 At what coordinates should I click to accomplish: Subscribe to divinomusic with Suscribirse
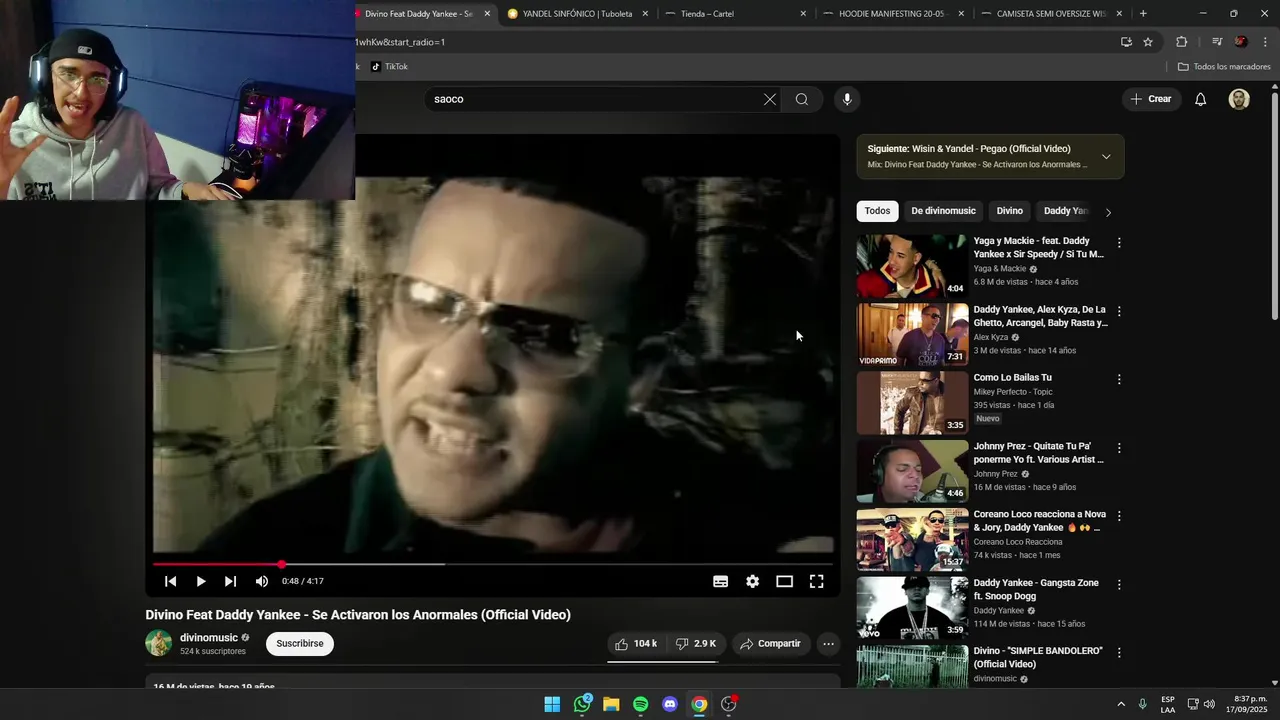[300, 644]
